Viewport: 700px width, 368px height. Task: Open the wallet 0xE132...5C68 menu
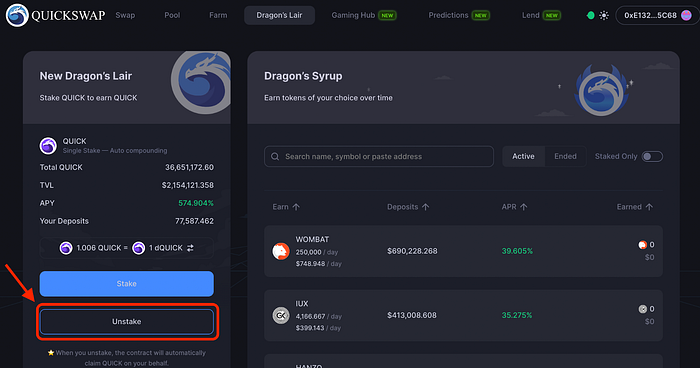(x=657, y=15)
